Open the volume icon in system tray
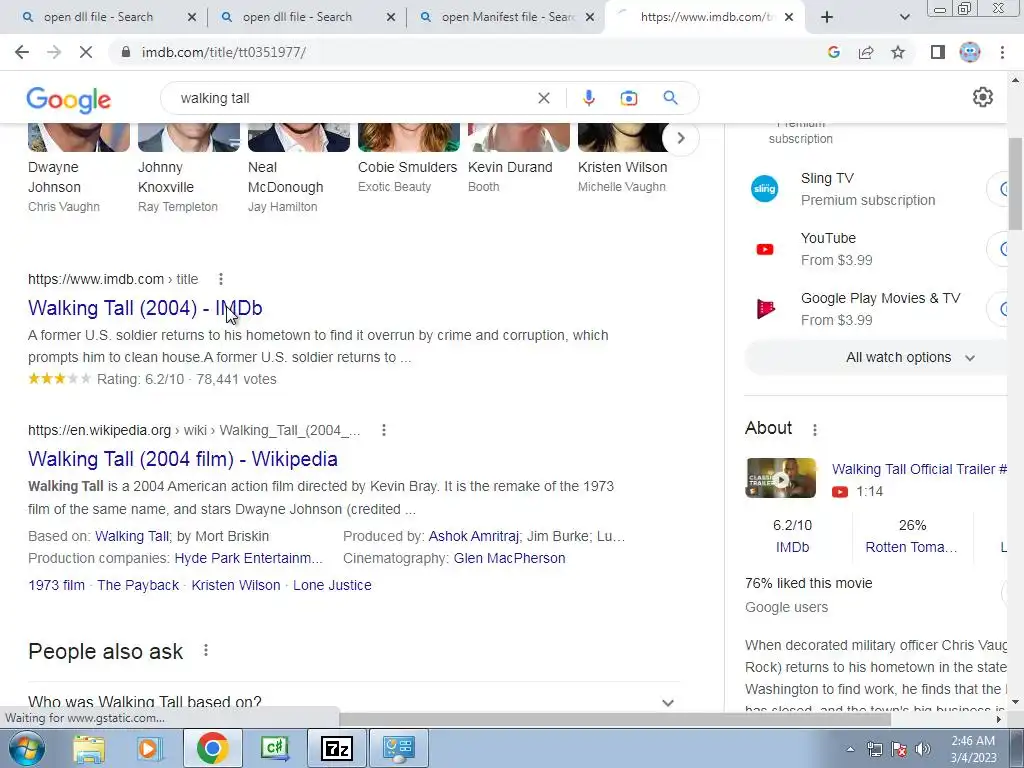The width and height of the screenshot is (1024, 768). click(922, 749)
